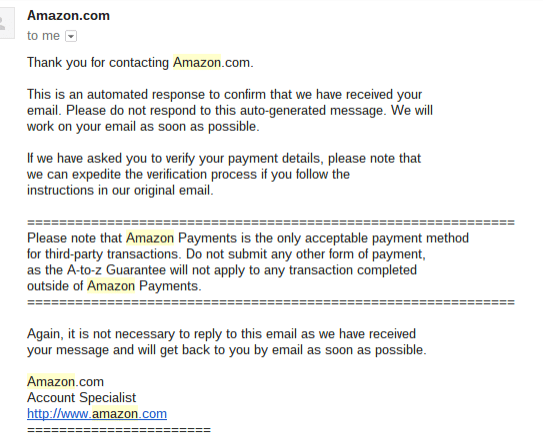Click the short separator under the link

click(119, 430)
